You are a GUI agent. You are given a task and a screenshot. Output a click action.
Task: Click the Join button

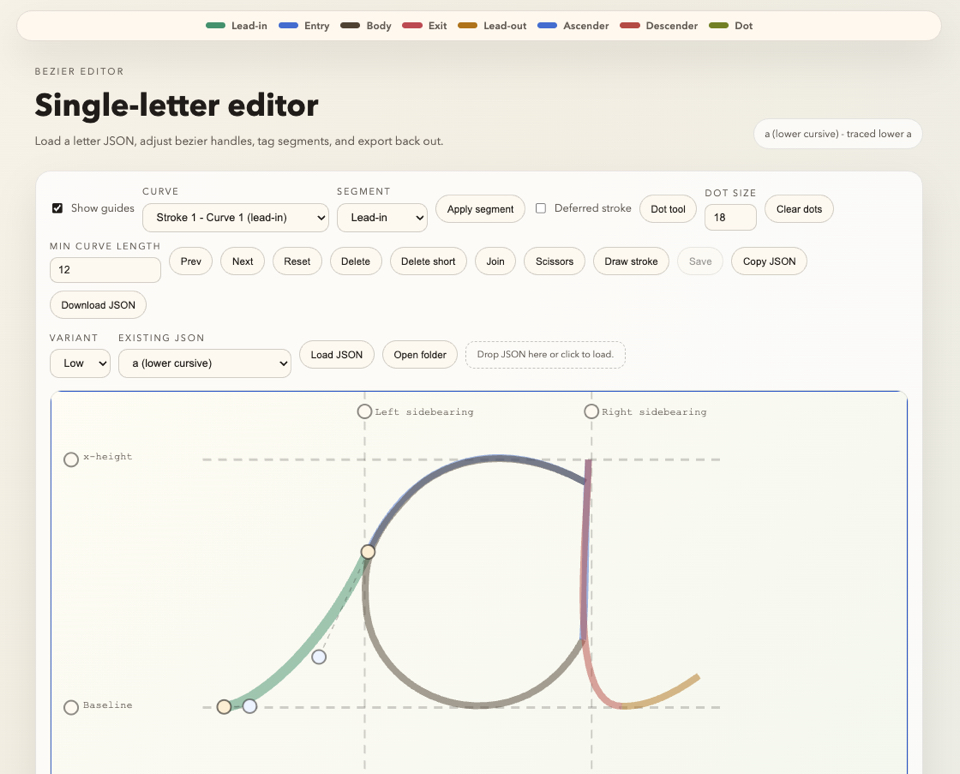495,261
